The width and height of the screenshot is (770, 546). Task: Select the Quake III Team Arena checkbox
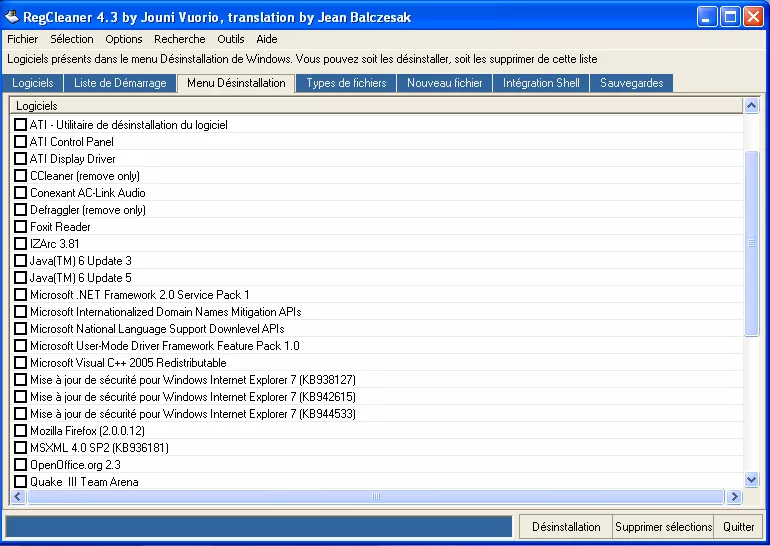pyautogui.click(x=21, y=482)
